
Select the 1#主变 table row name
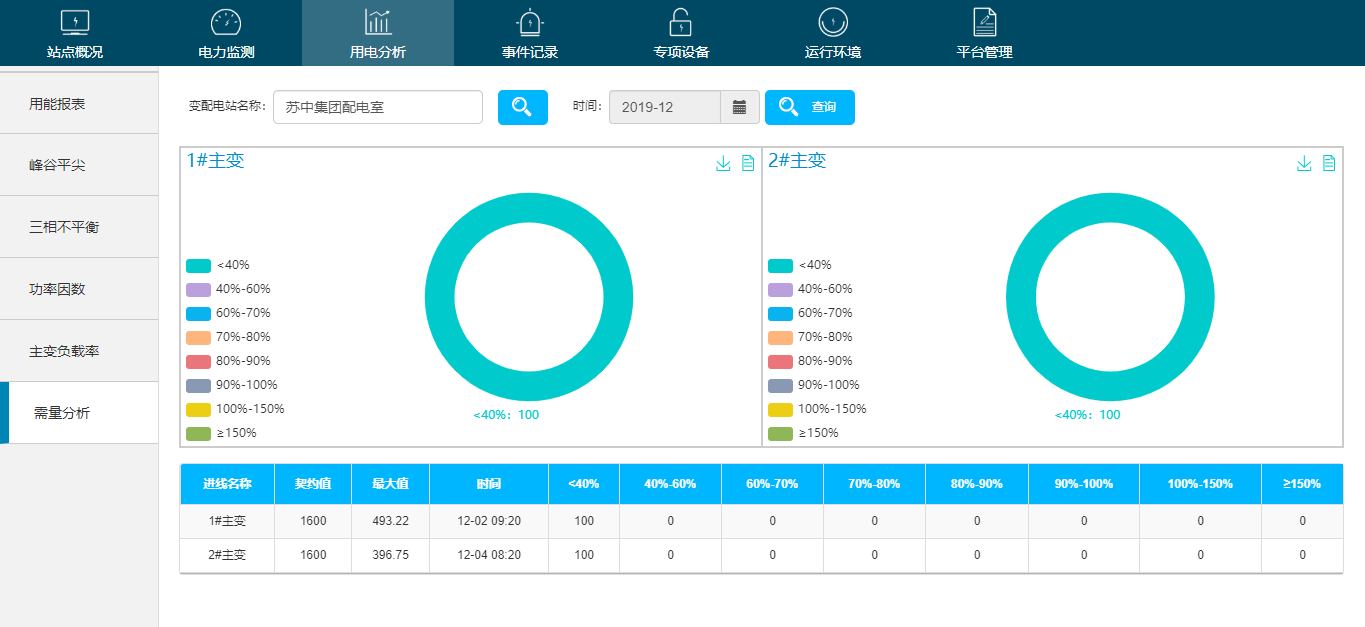pyautogui.click(x=227, y=522)
